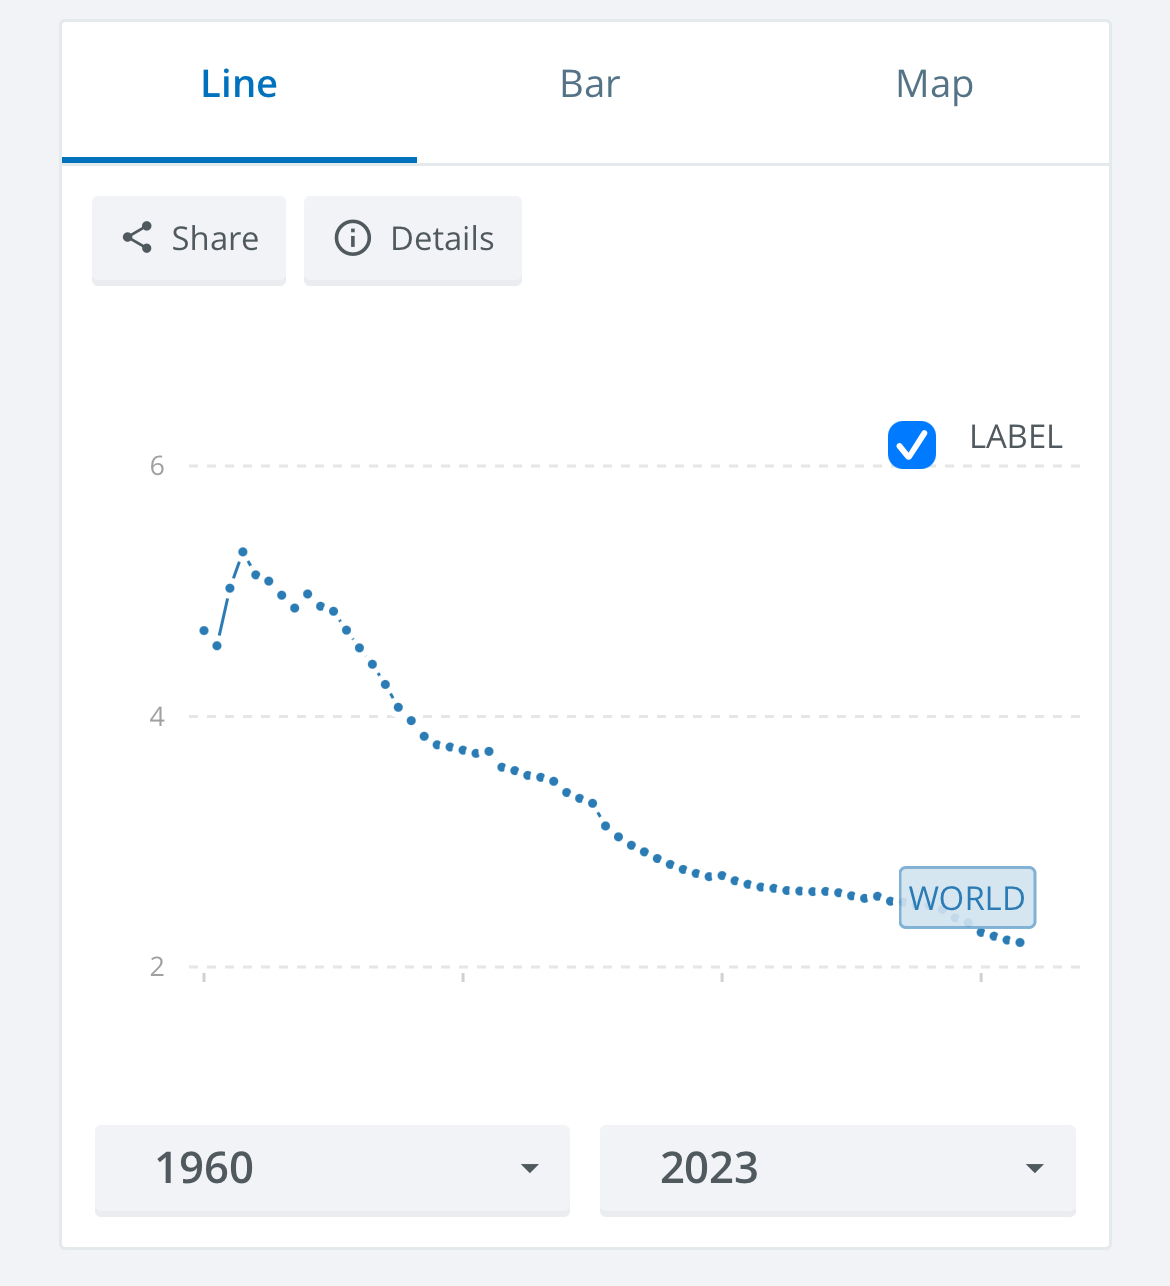The width and height of the screenshot is (1170, 1286).
Task: Click the WORLD series label
Action: pyautogui.click(x=967, y=897)
